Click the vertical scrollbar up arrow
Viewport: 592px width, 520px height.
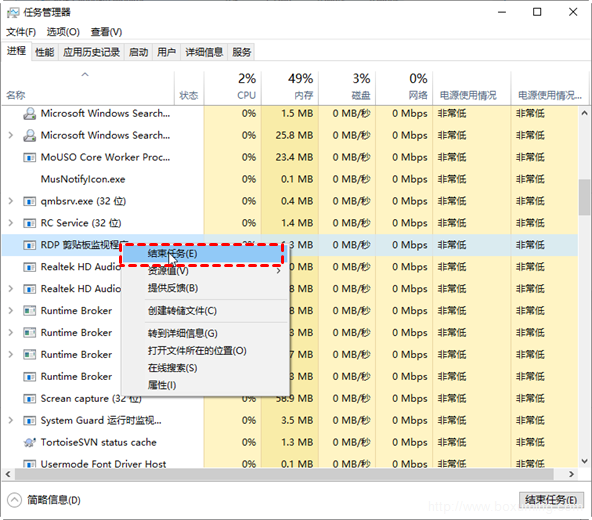pyautogui.click(x=584, y=113)
